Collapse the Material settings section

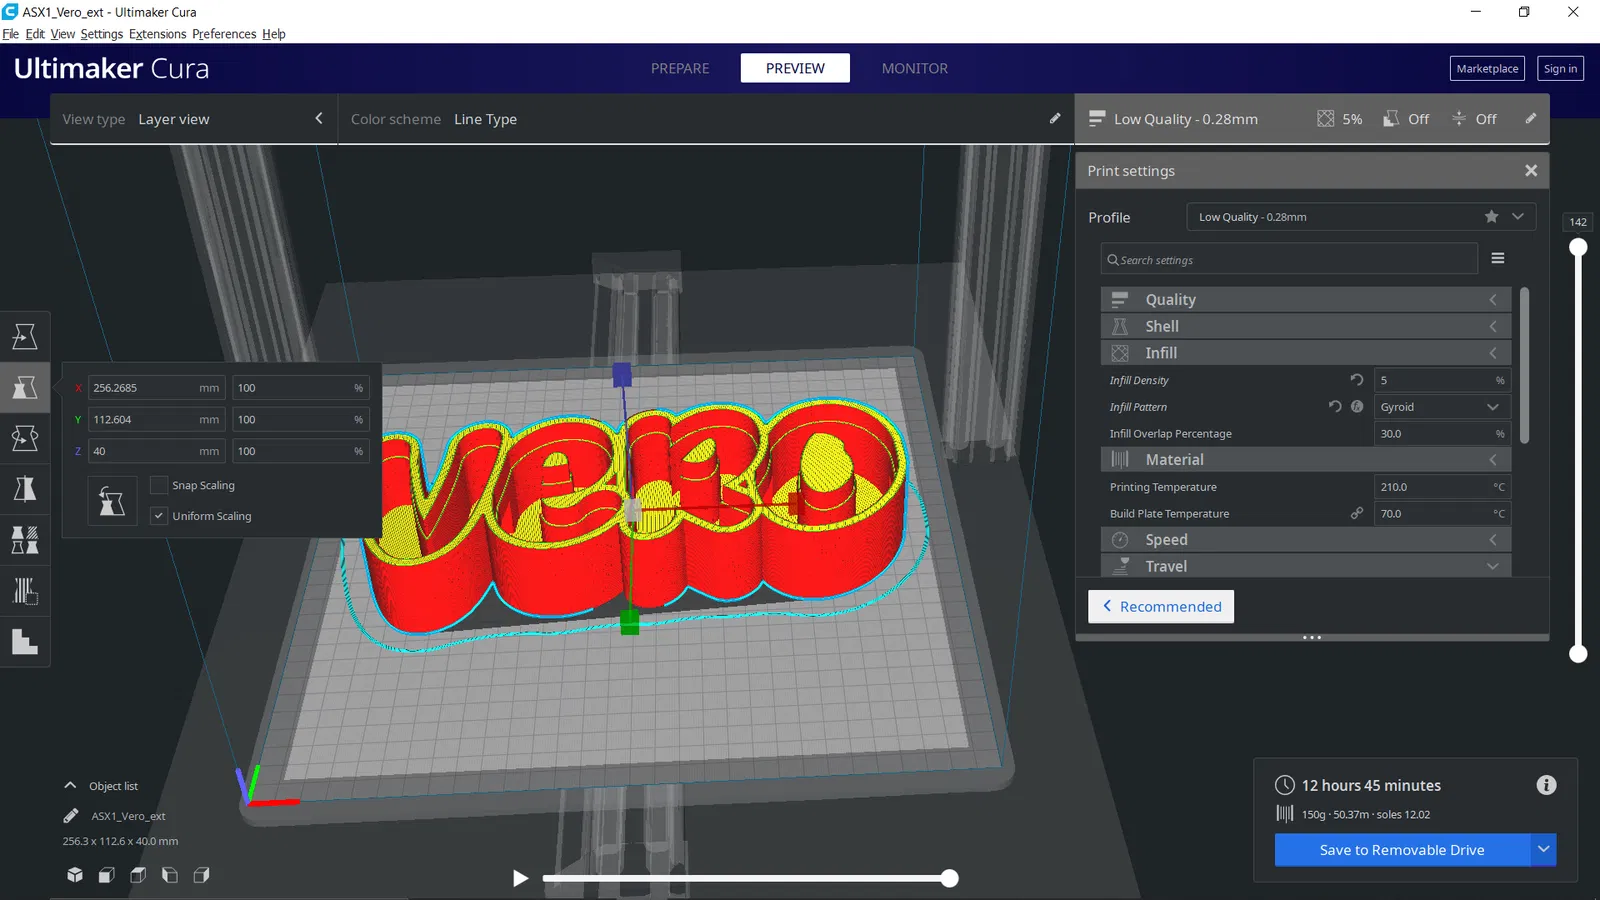(x=1306, y=459)
